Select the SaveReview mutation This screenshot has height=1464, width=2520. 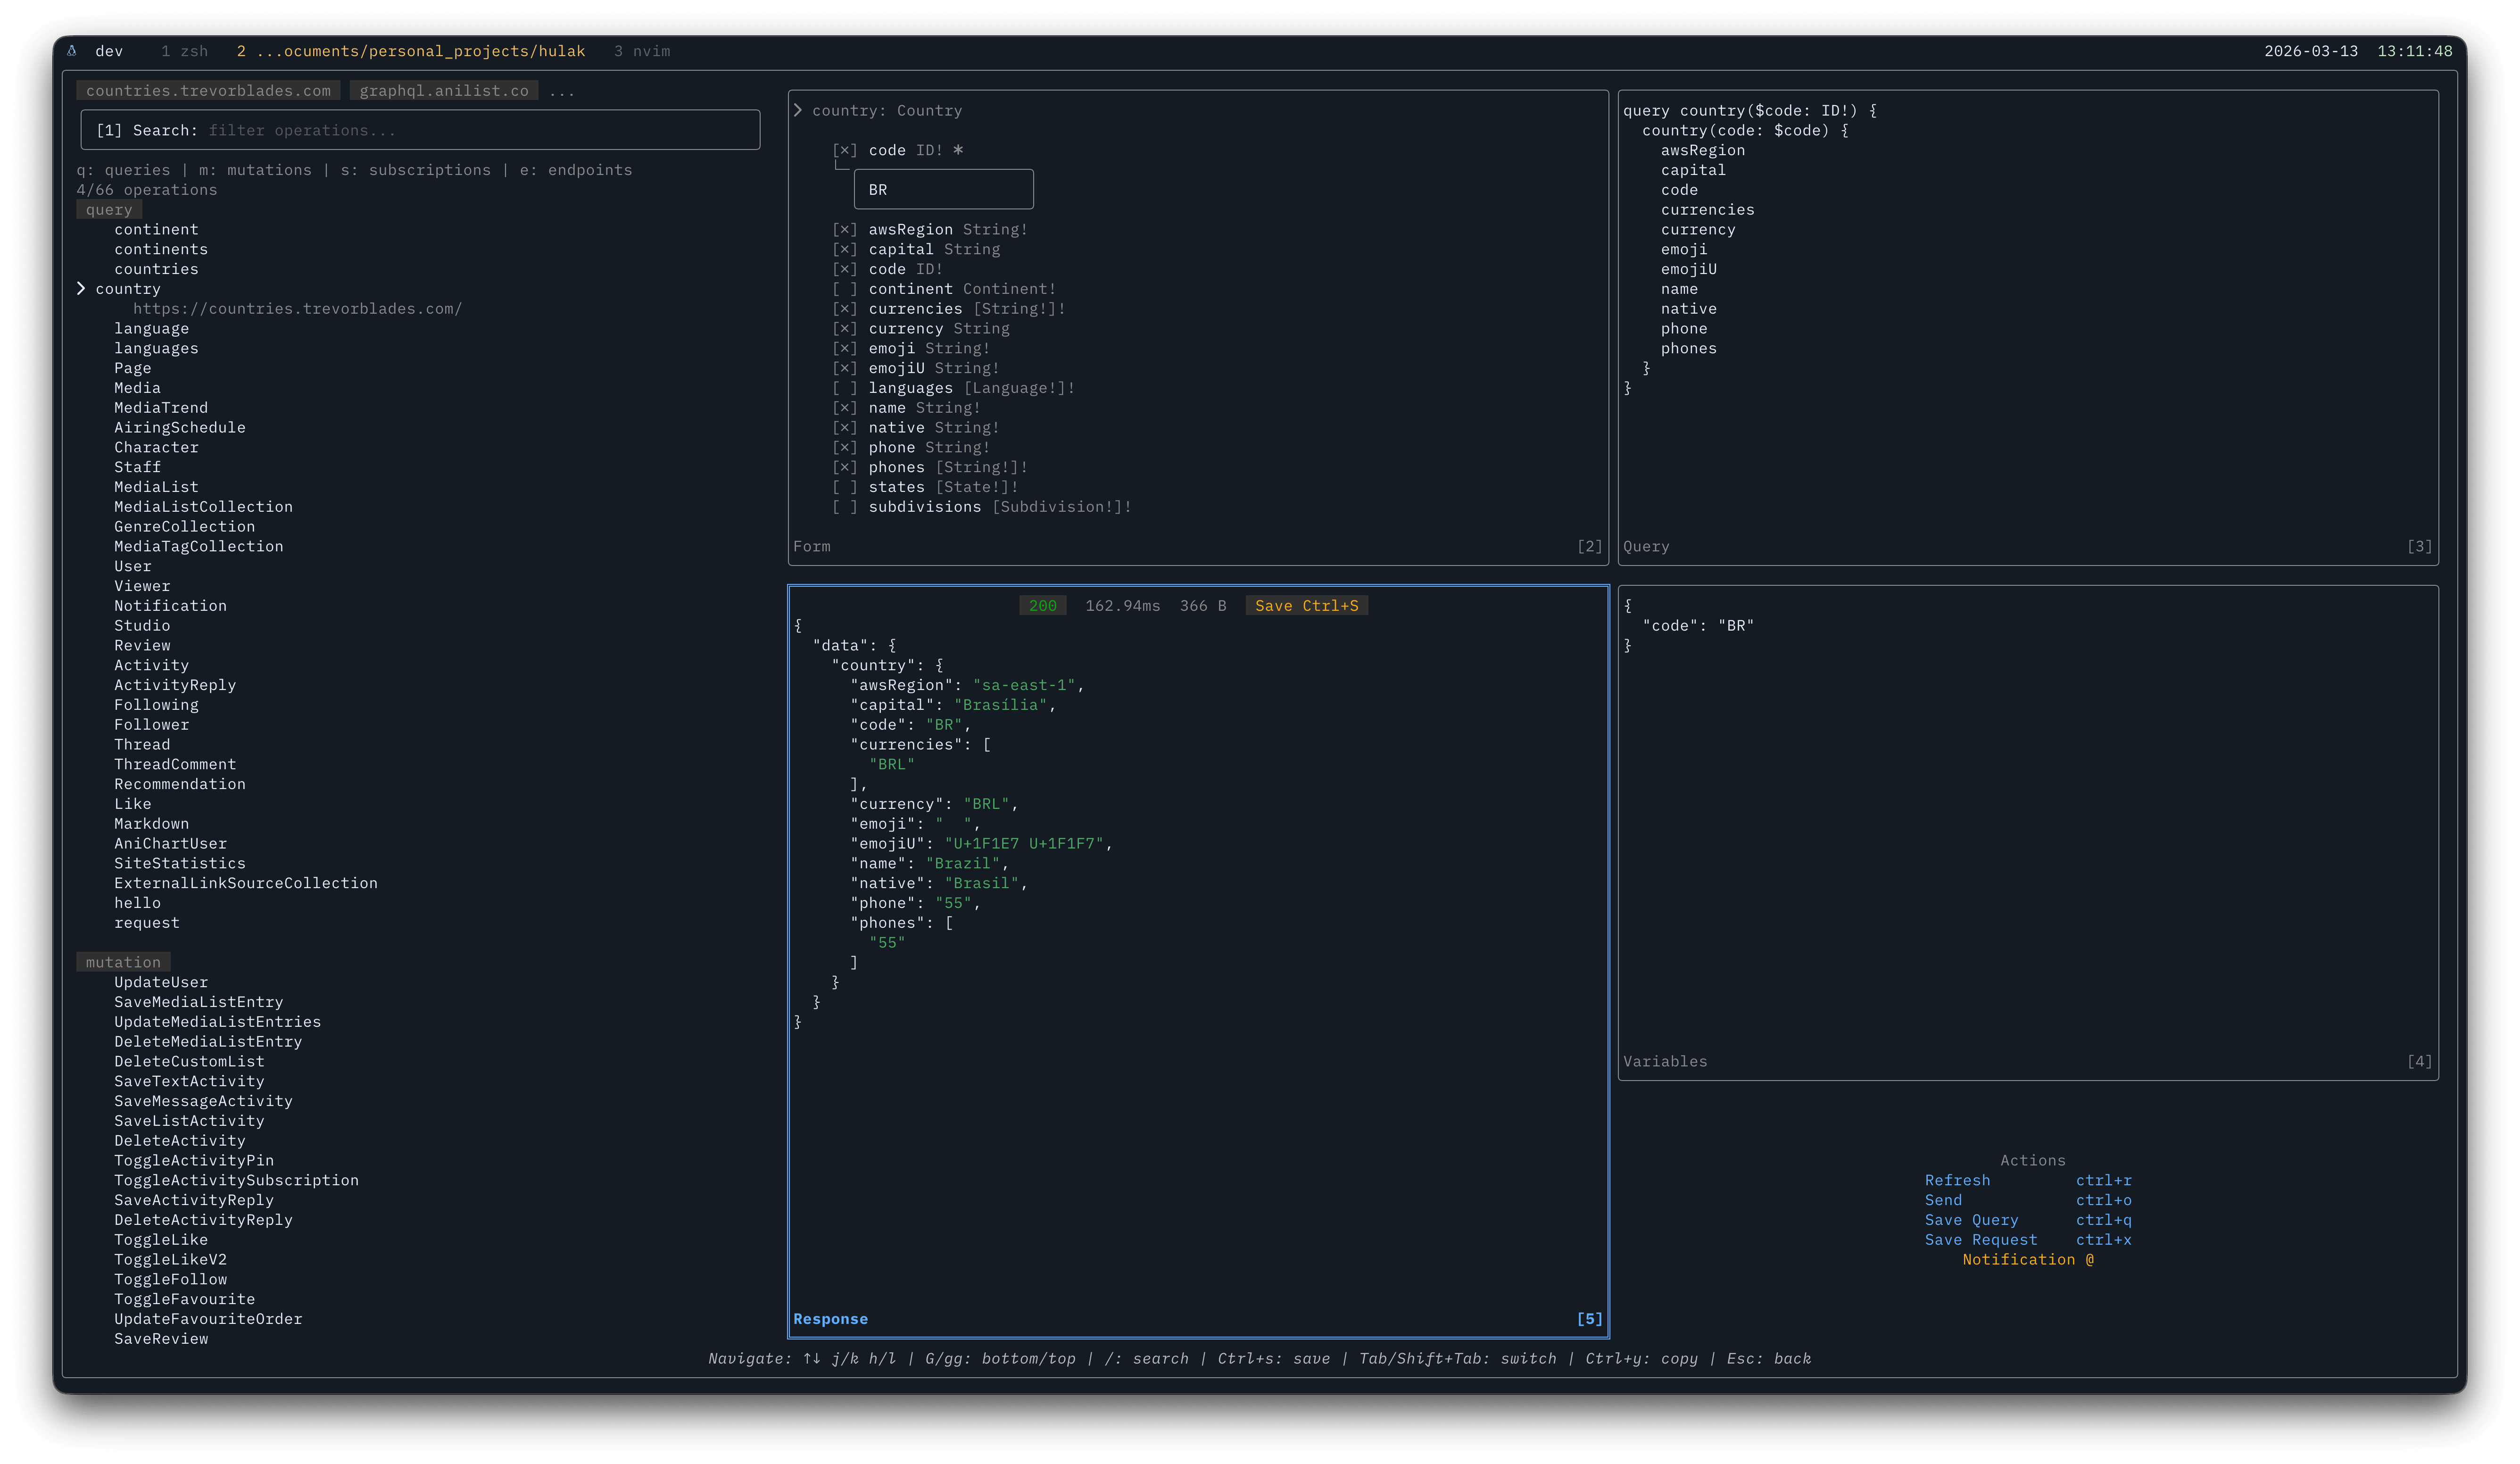pyautogui.click(x=161, y=1339)
